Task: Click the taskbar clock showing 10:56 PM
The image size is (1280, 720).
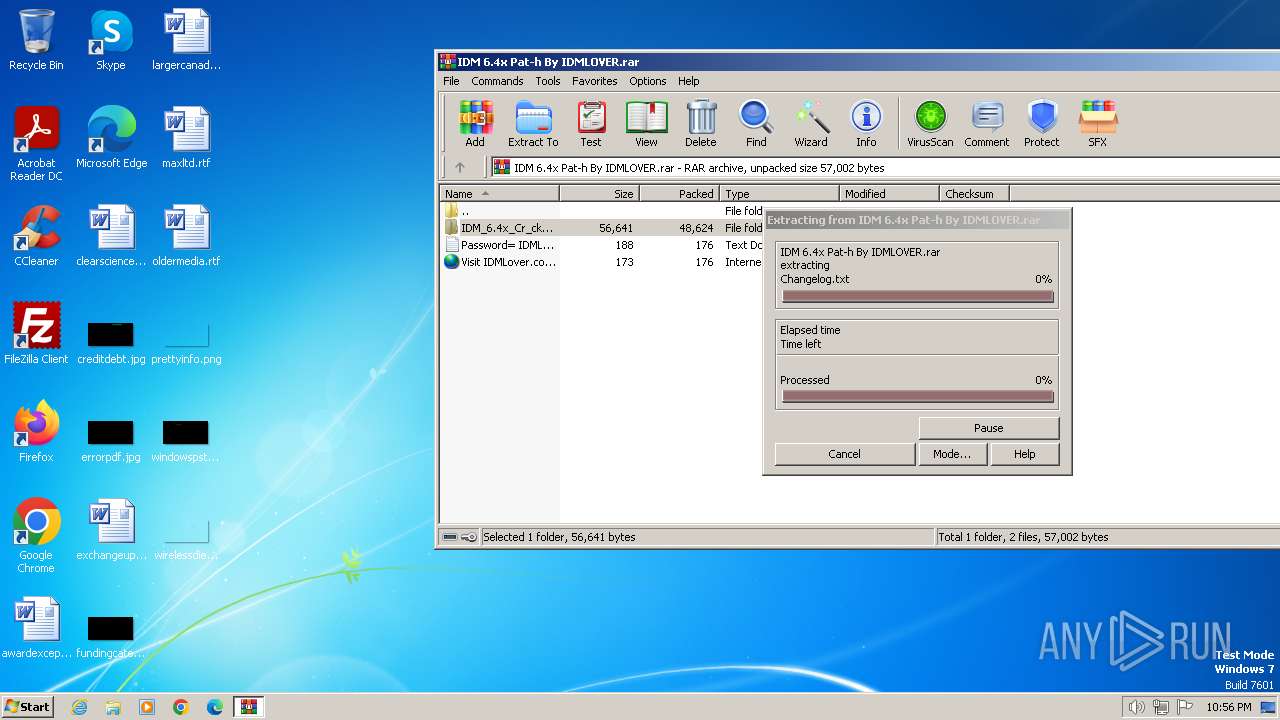Action: (1228, 707)
